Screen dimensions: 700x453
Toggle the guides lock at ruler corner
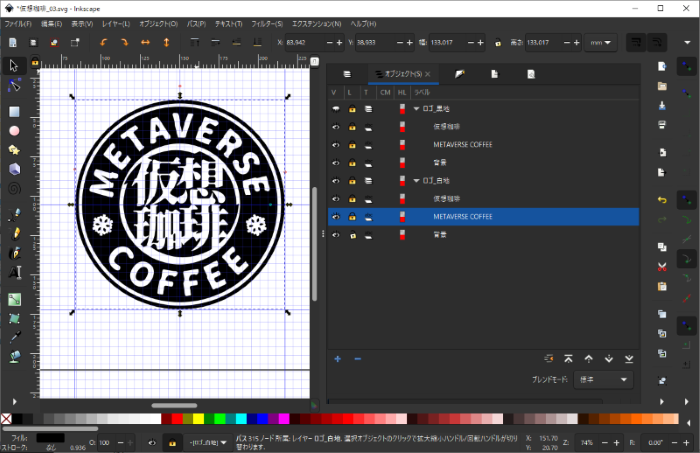pyautogui.click(x=35, y=62)
